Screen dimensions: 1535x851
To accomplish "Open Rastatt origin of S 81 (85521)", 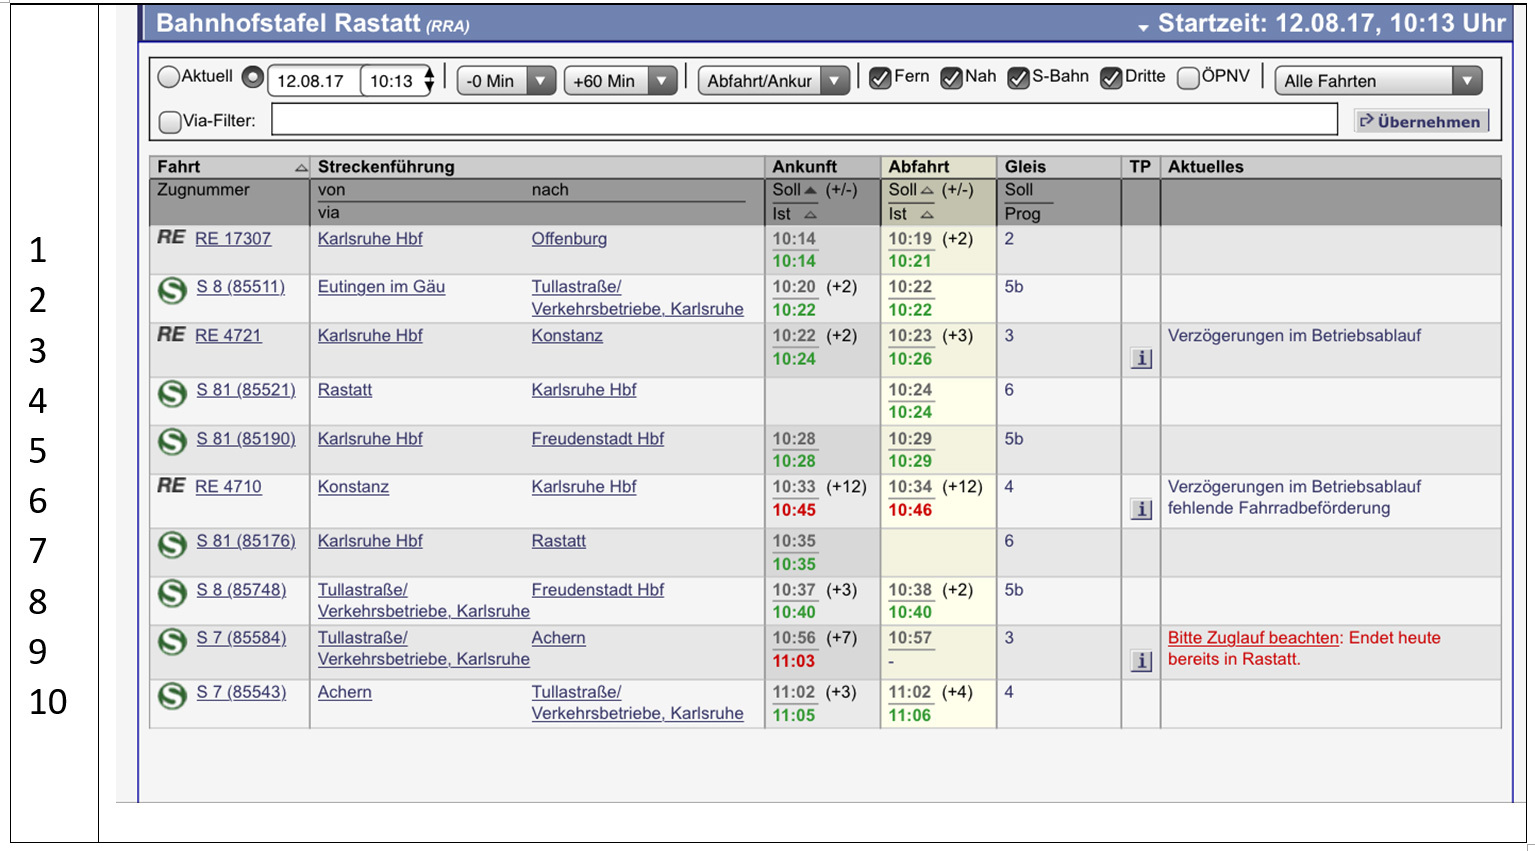I will pos(345,389).
